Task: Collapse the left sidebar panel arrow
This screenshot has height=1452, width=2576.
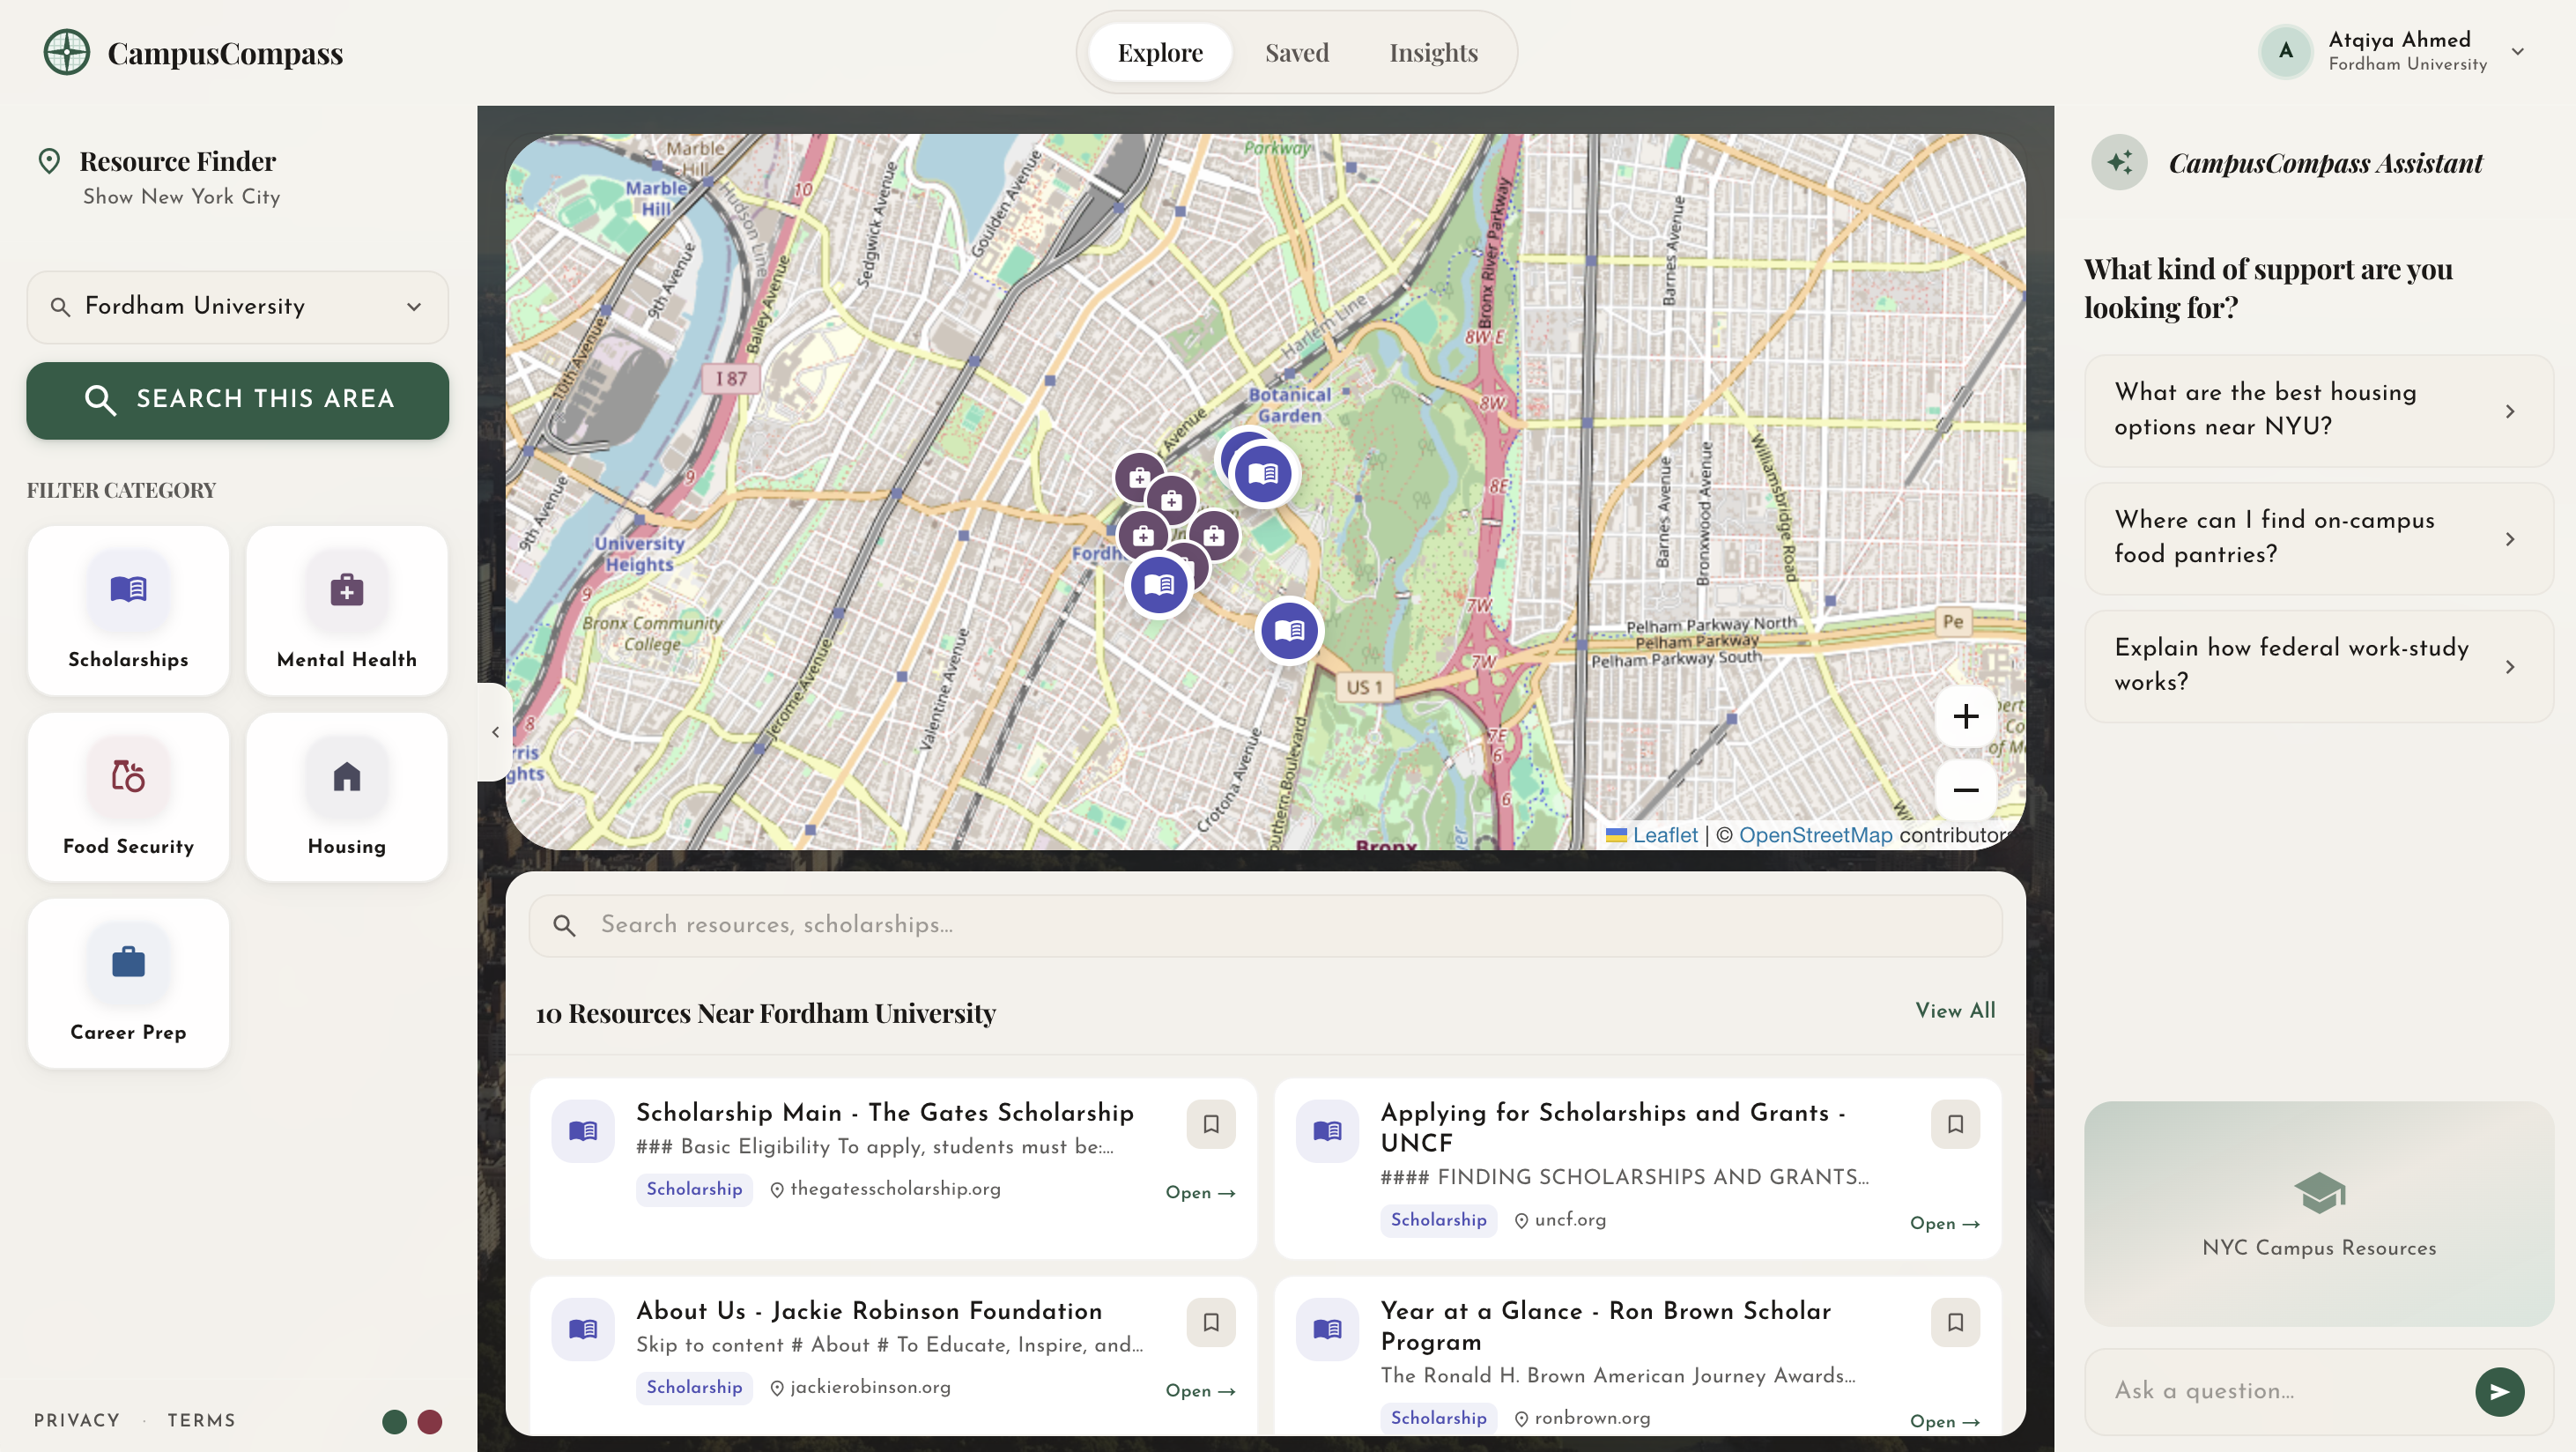Action: (x=495, y=732)
